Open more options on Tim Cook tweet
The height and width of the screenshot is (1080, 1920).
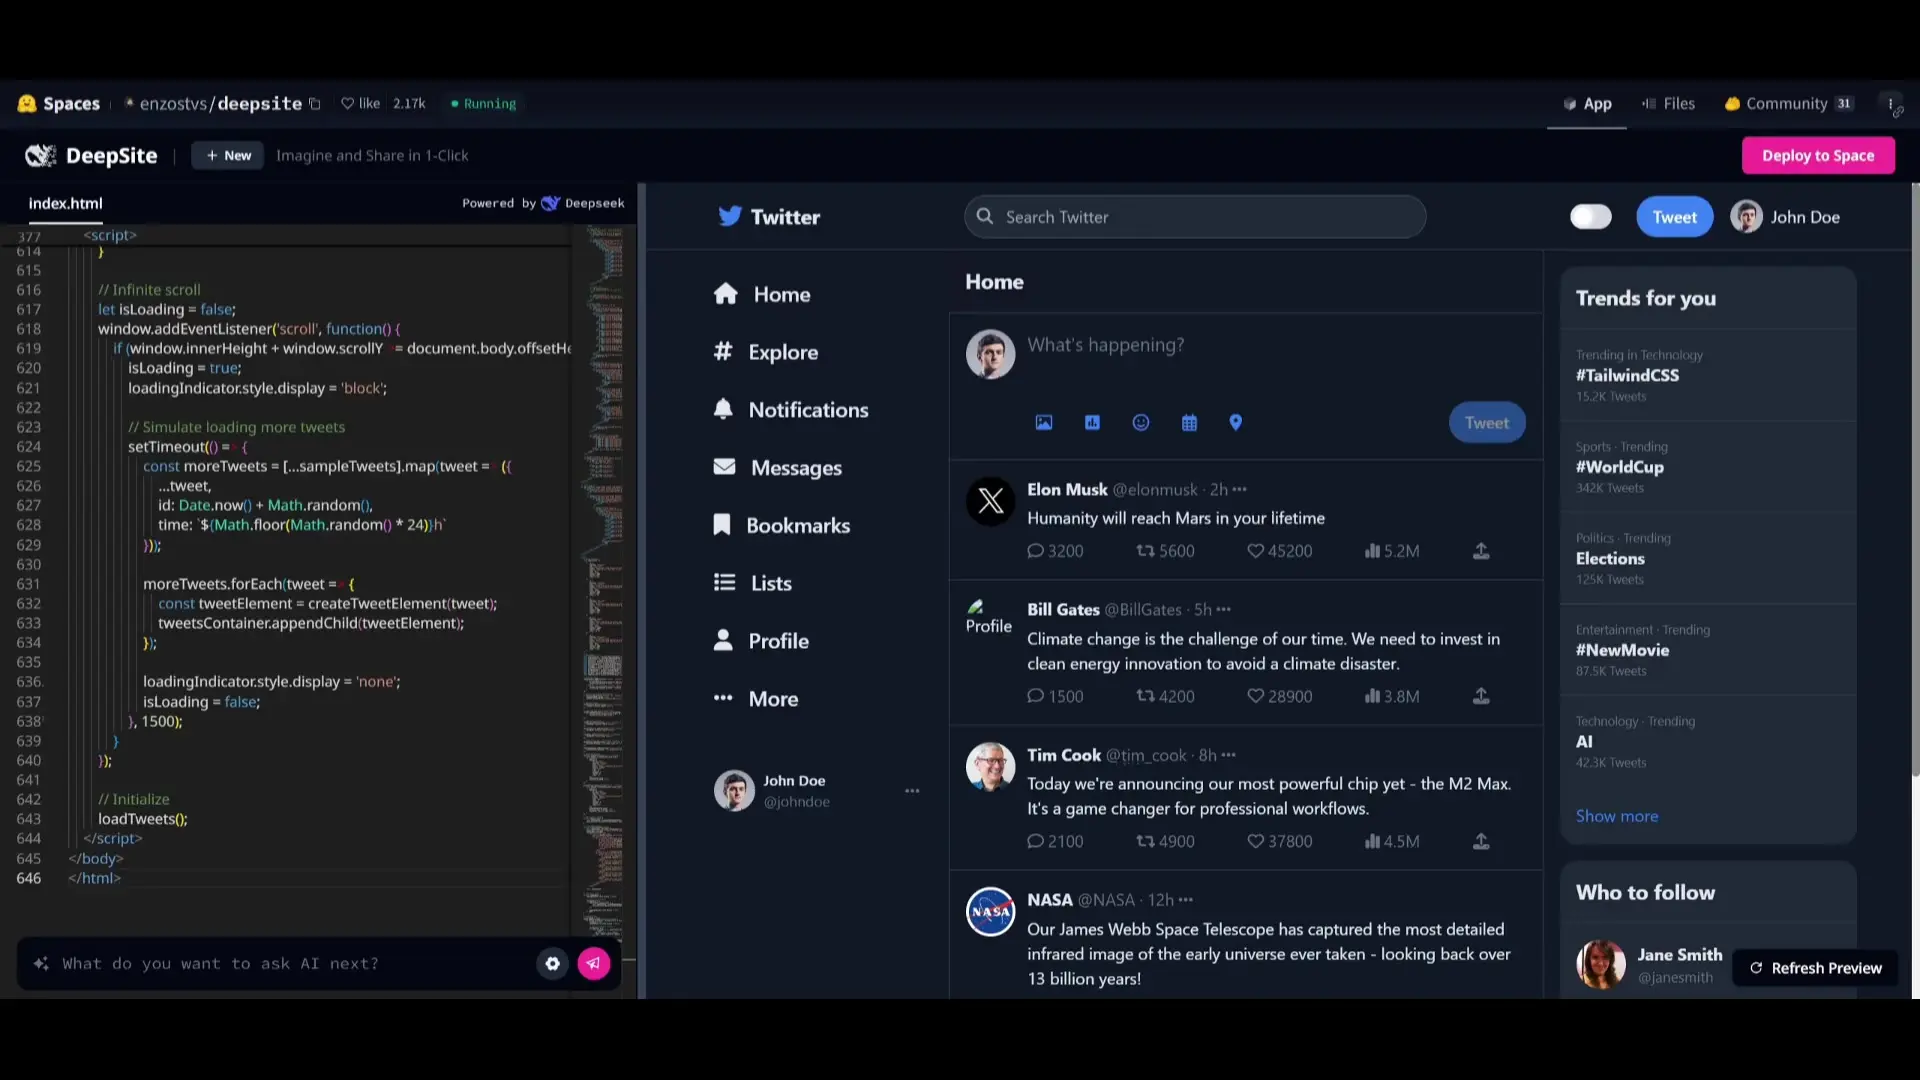(1229, 756)
